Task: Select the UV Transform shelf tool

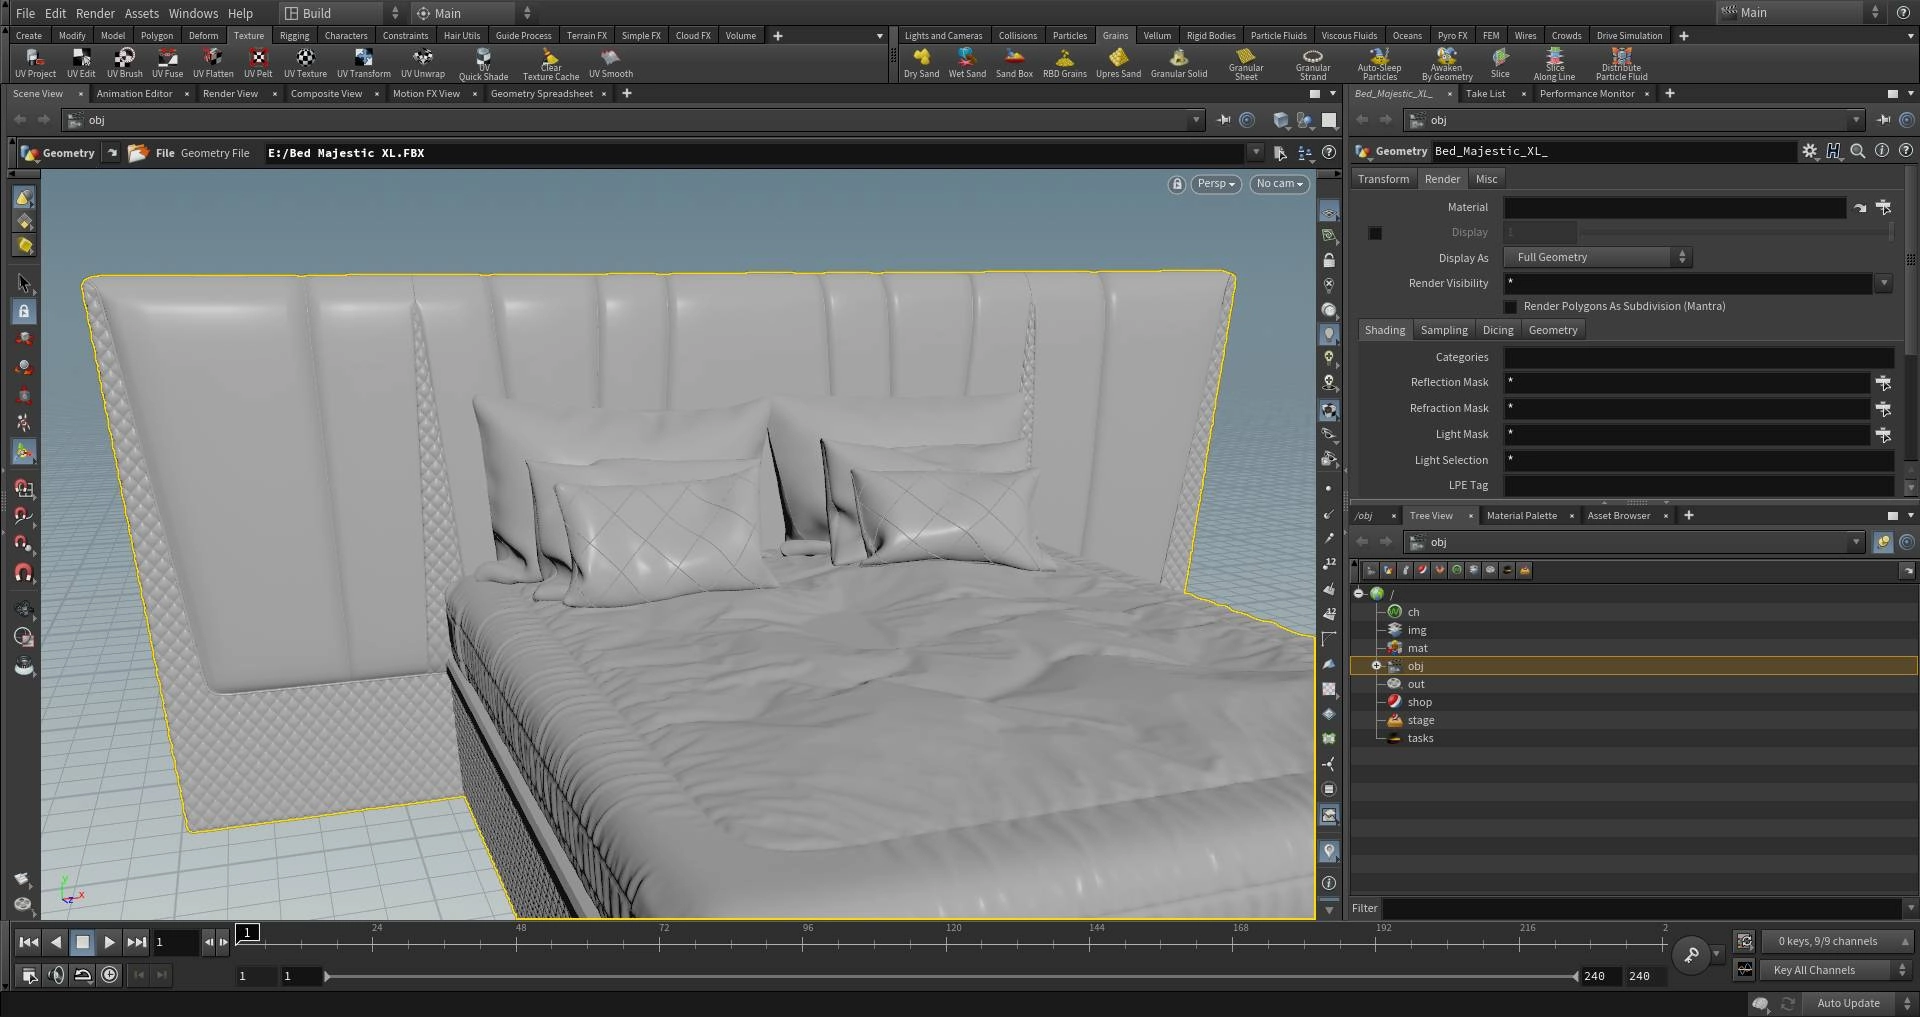Action: [363, 64]
